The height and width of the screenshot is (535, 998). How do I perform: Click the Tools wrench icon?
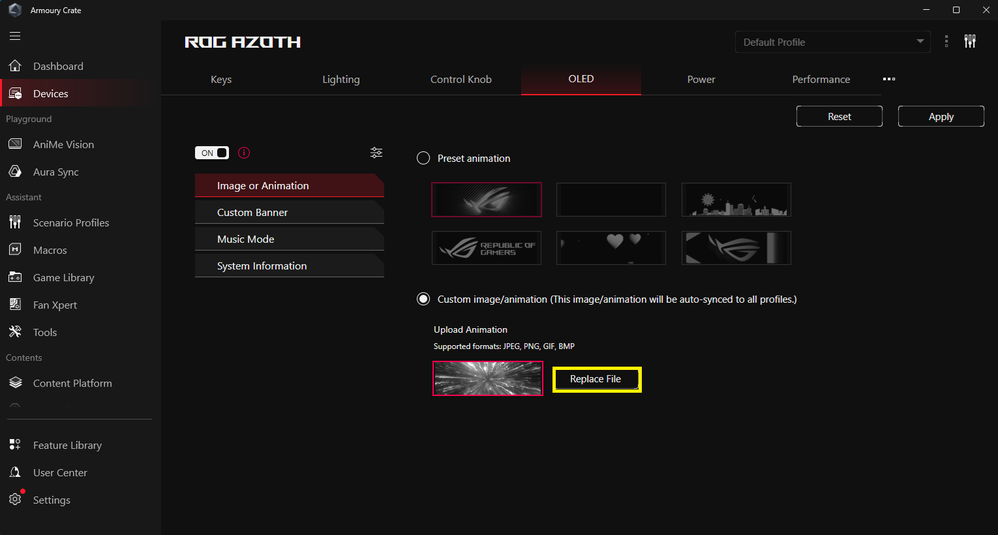tap(15, 331)
